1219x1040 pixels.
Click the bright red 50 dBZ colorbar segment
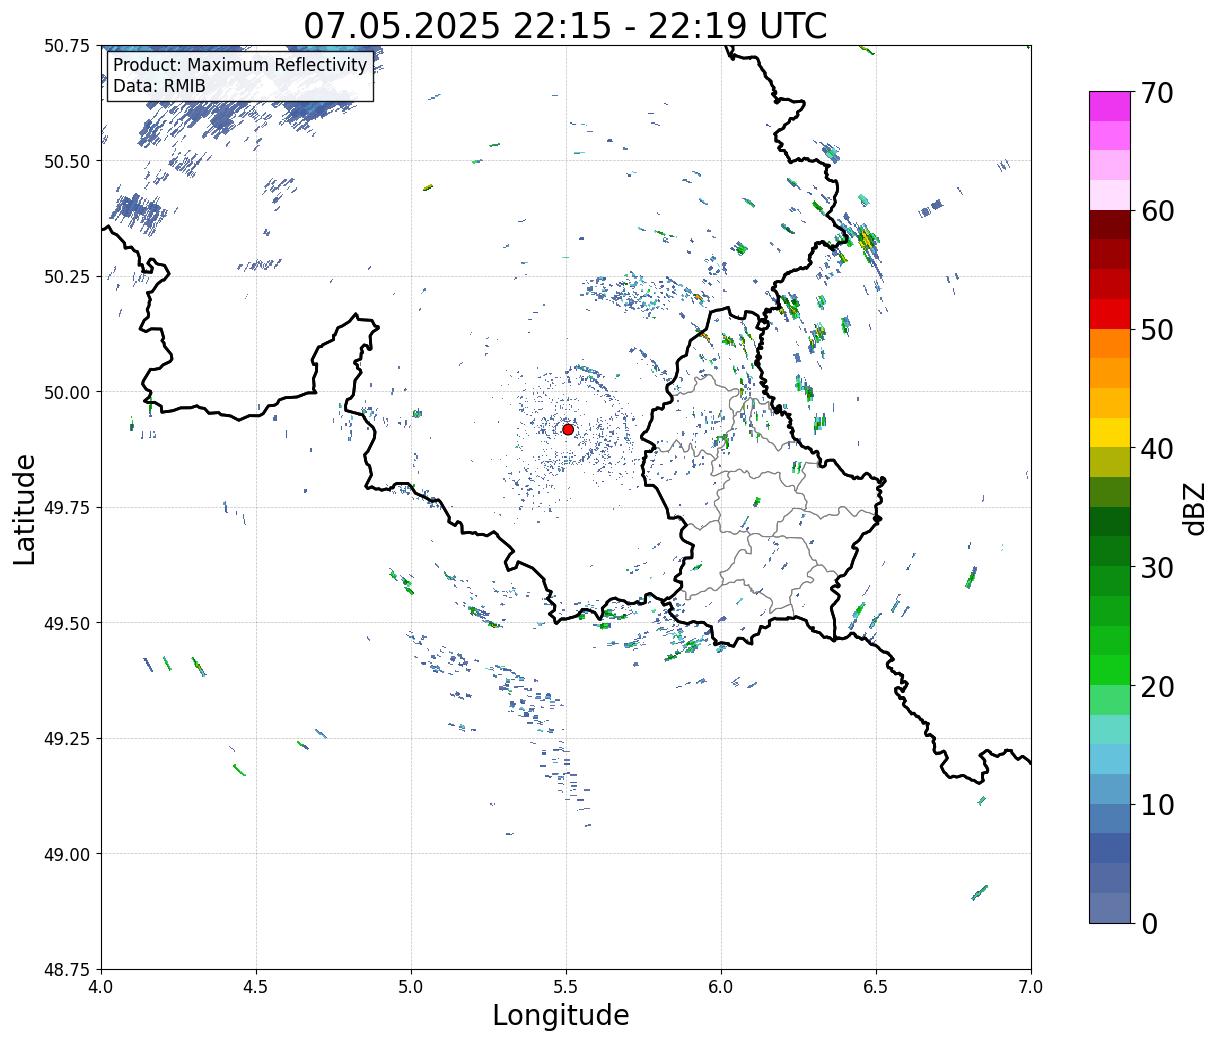(1110, 314)
